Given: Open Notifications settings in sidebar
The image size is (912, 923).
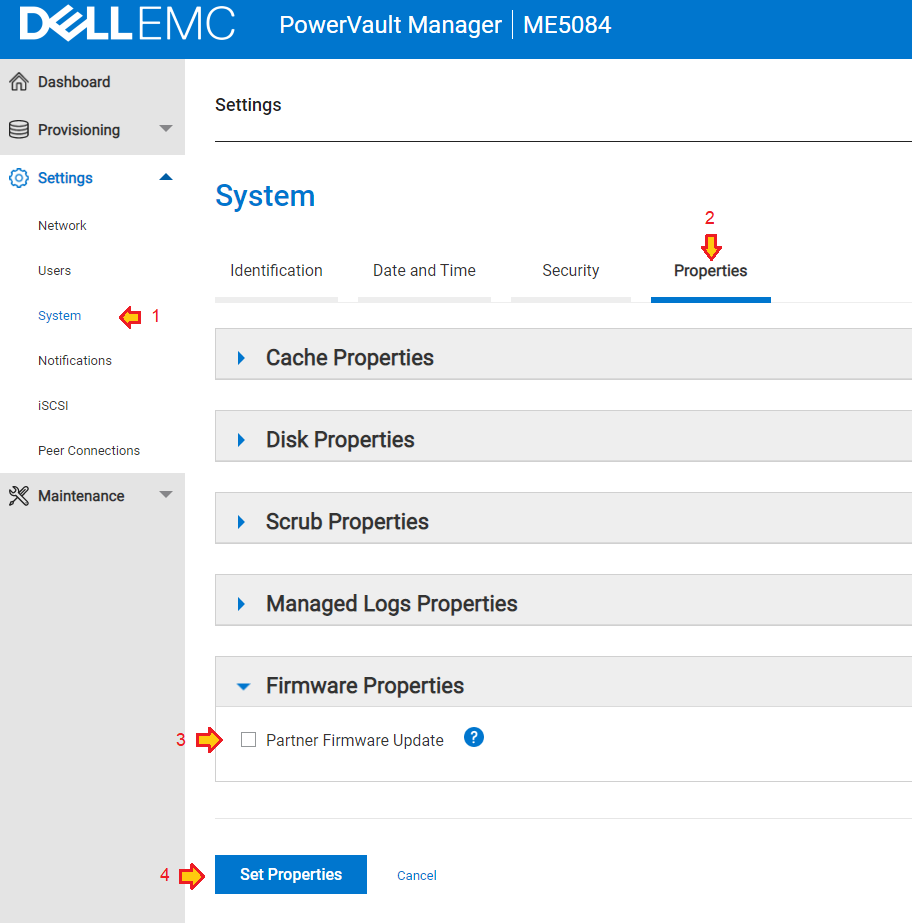Looking at the screenshot, I should [75, 360].
